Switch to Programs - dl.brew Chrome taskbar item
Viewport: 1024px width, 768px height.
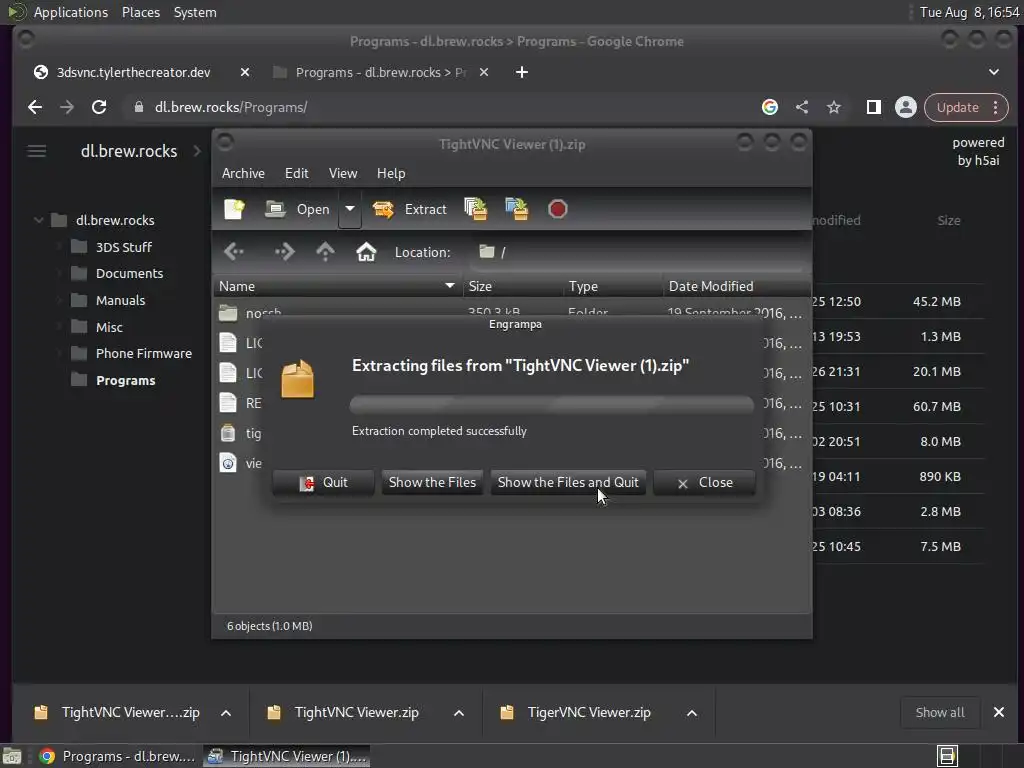(118, 756)
